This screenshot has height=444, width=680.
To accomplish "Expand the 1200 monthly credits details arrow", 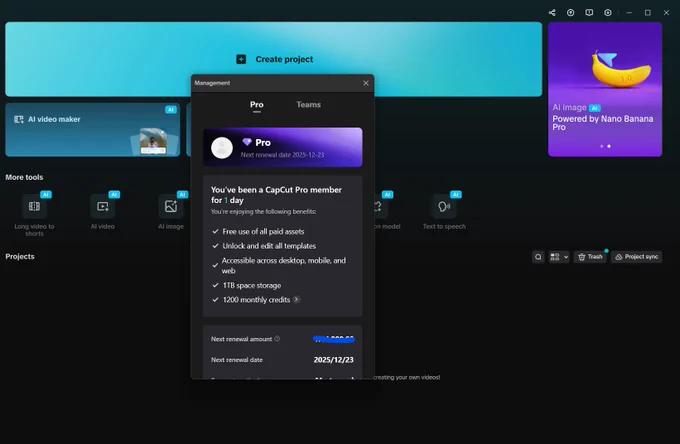I will point(297,300).
